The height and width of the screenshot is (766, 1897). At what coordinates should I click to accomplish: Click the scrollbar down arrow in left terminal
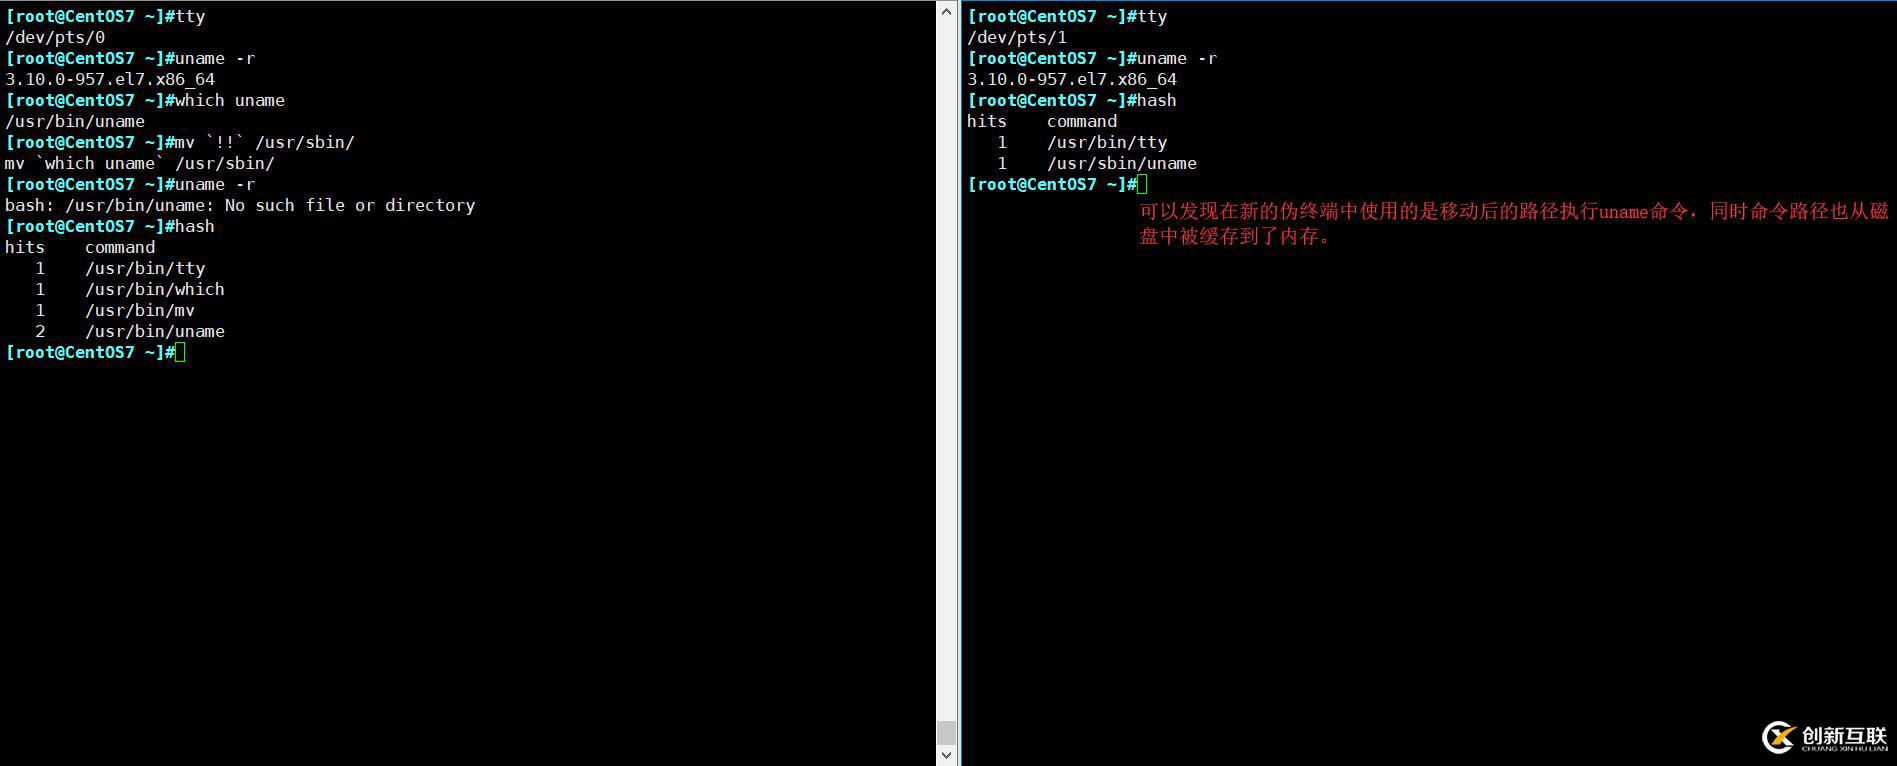pyautogui.click(x=946, y=755)
